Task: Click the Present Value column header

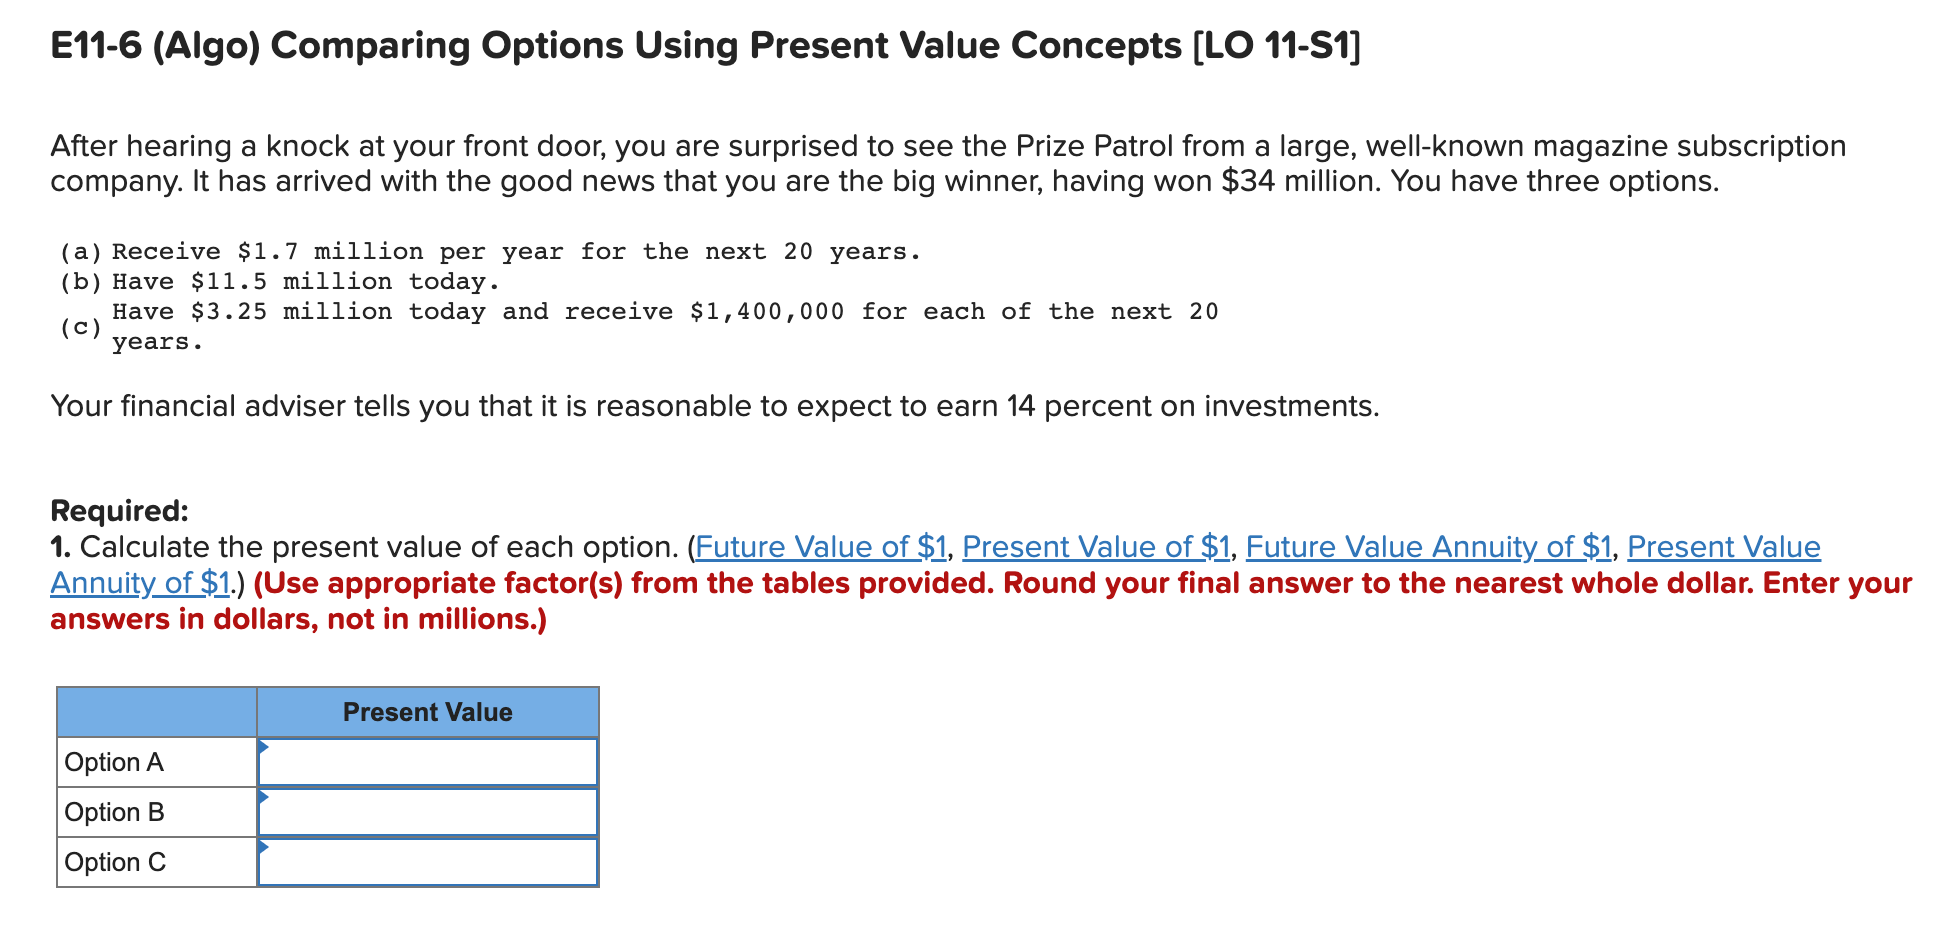Action: pyautogui.click(x=428, y=712)
